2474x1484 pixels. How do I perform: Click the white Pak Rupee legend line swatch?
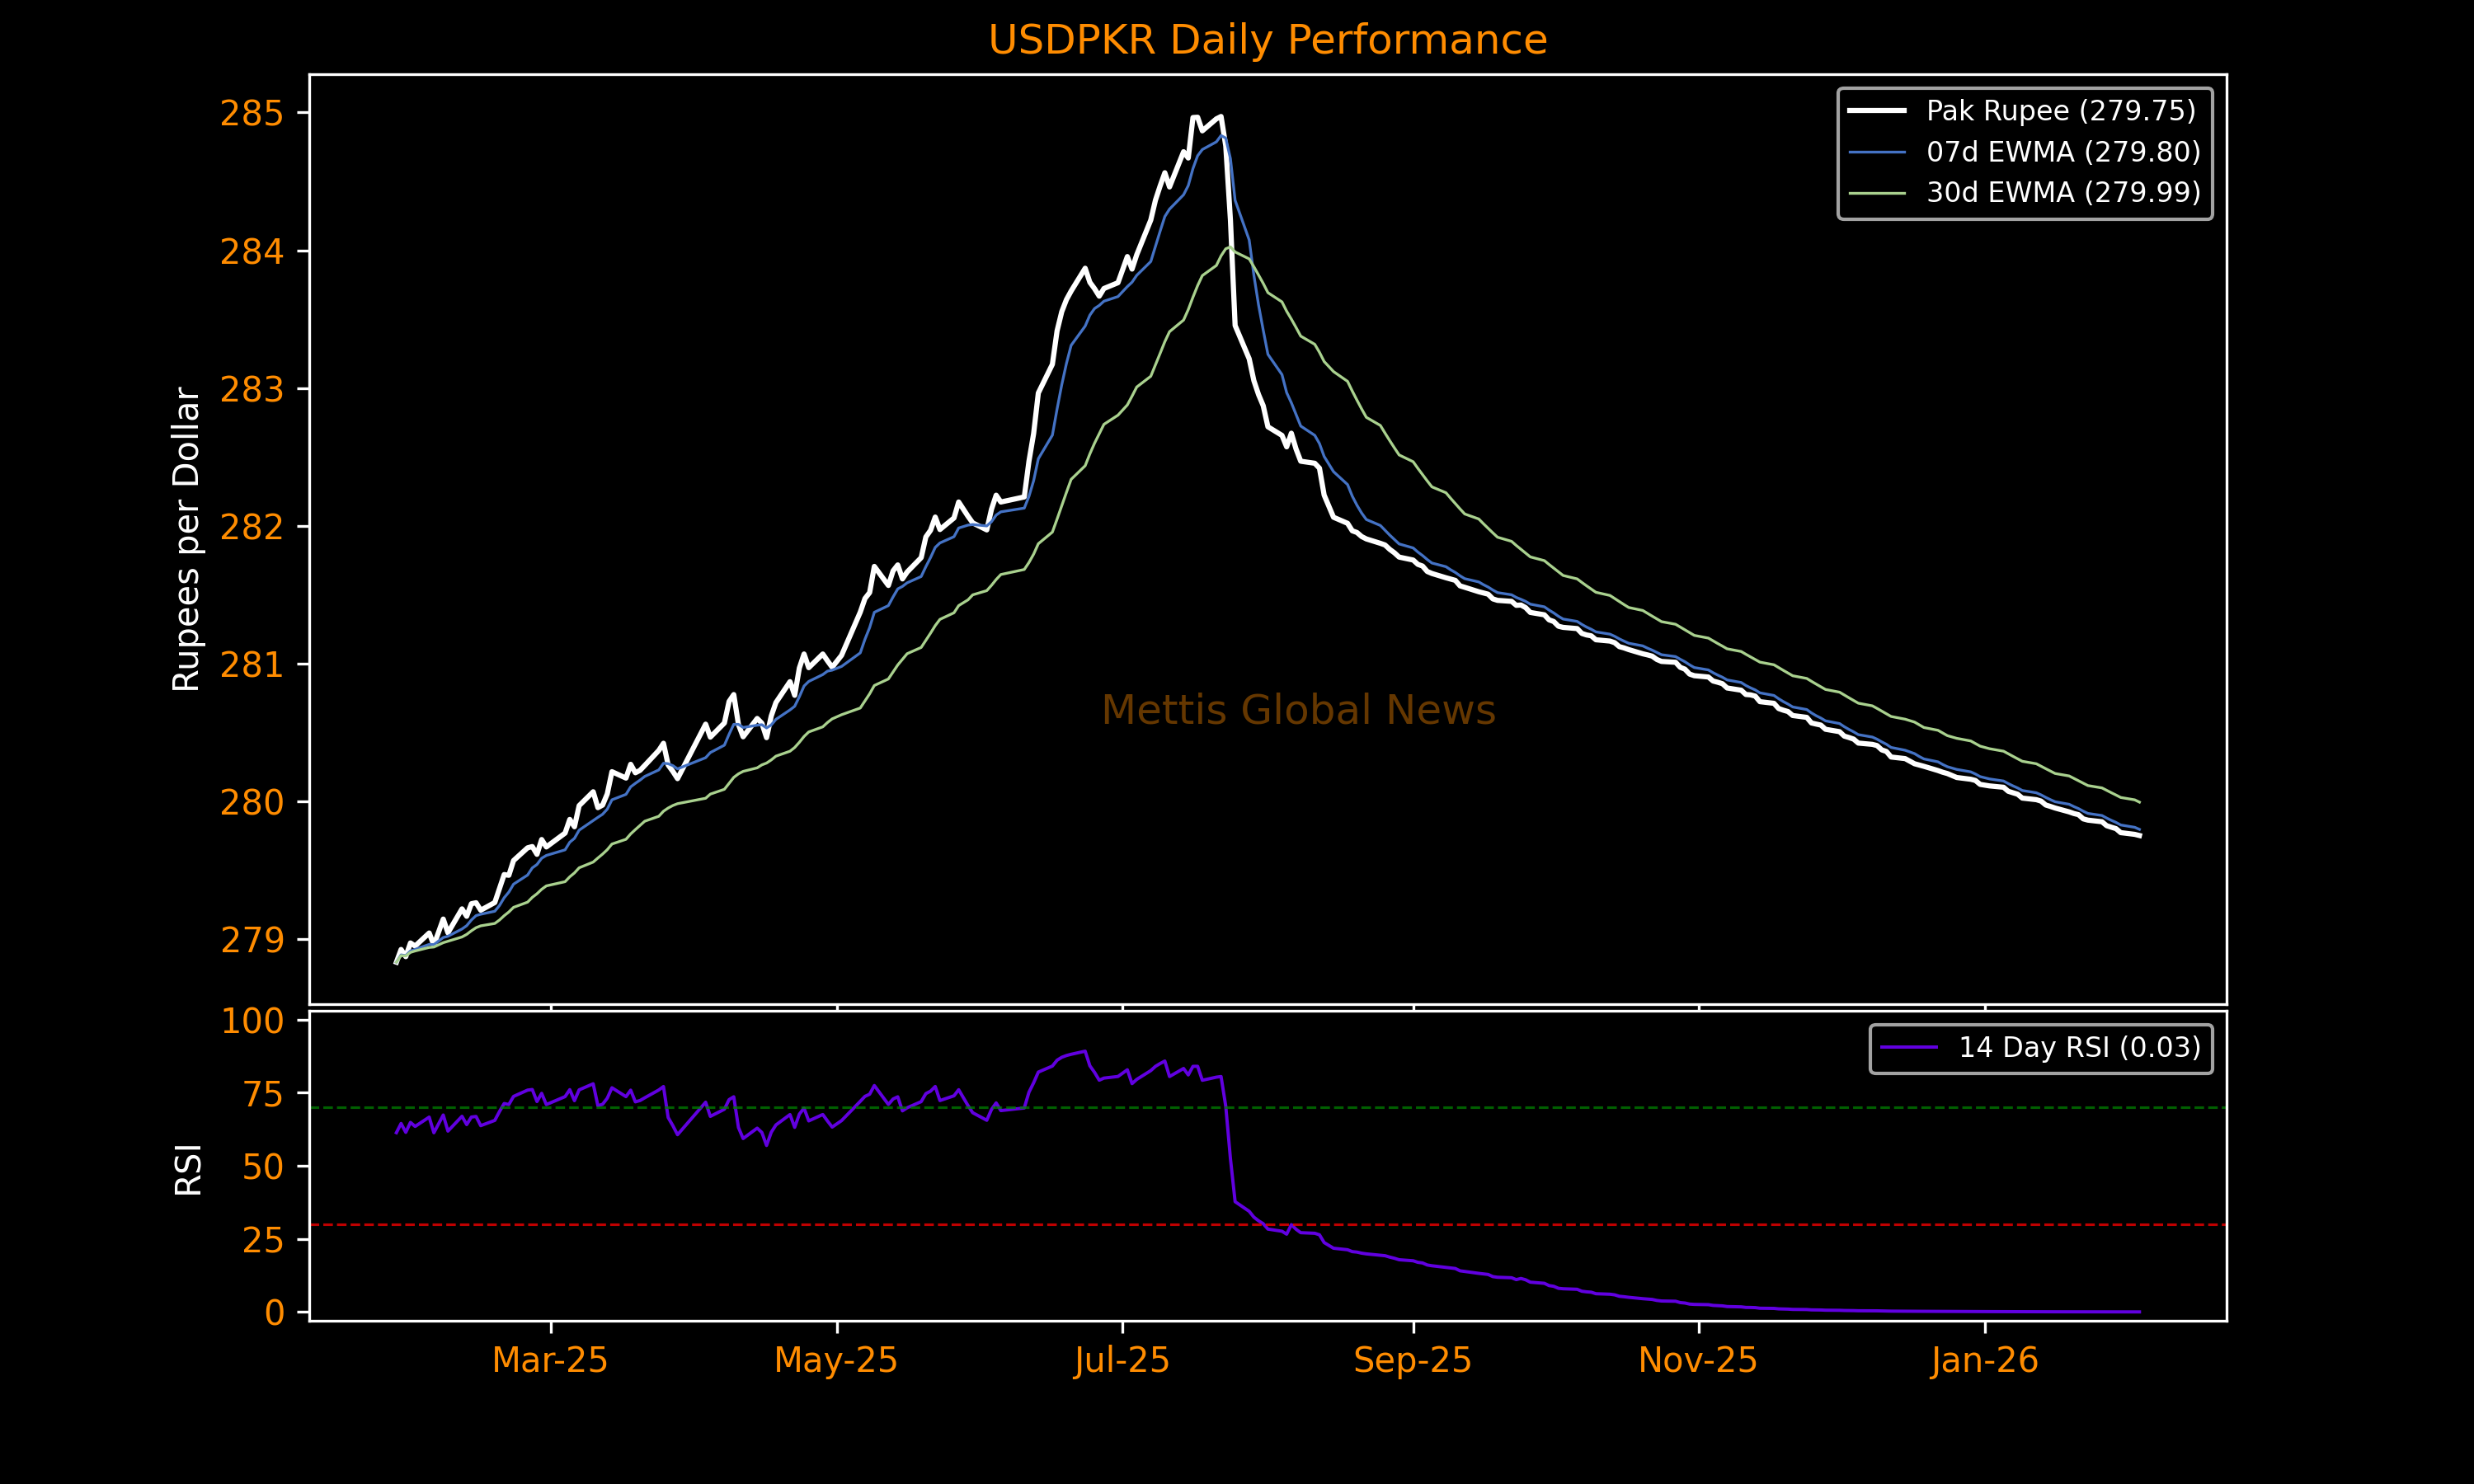(x=1876, y=110)
